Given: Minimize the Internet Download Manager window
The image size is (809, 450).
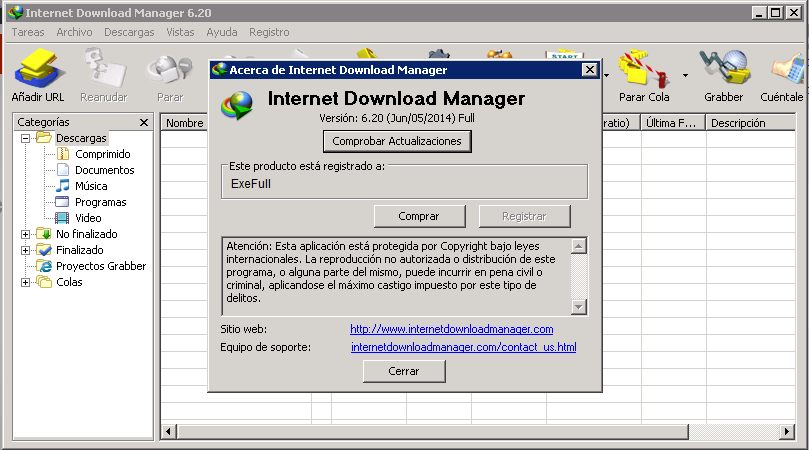Looking at the screenshot, I should 758,12.
